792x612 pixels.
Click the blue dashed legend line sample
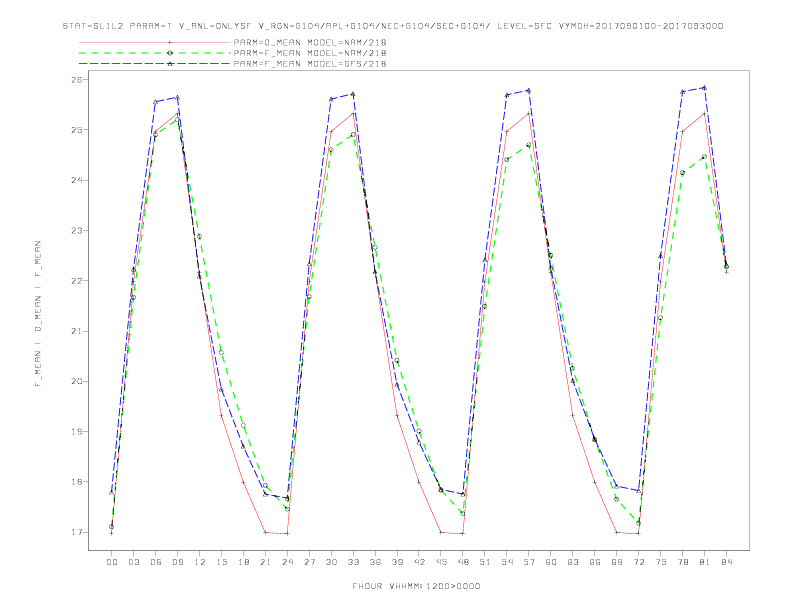point(155,64)
